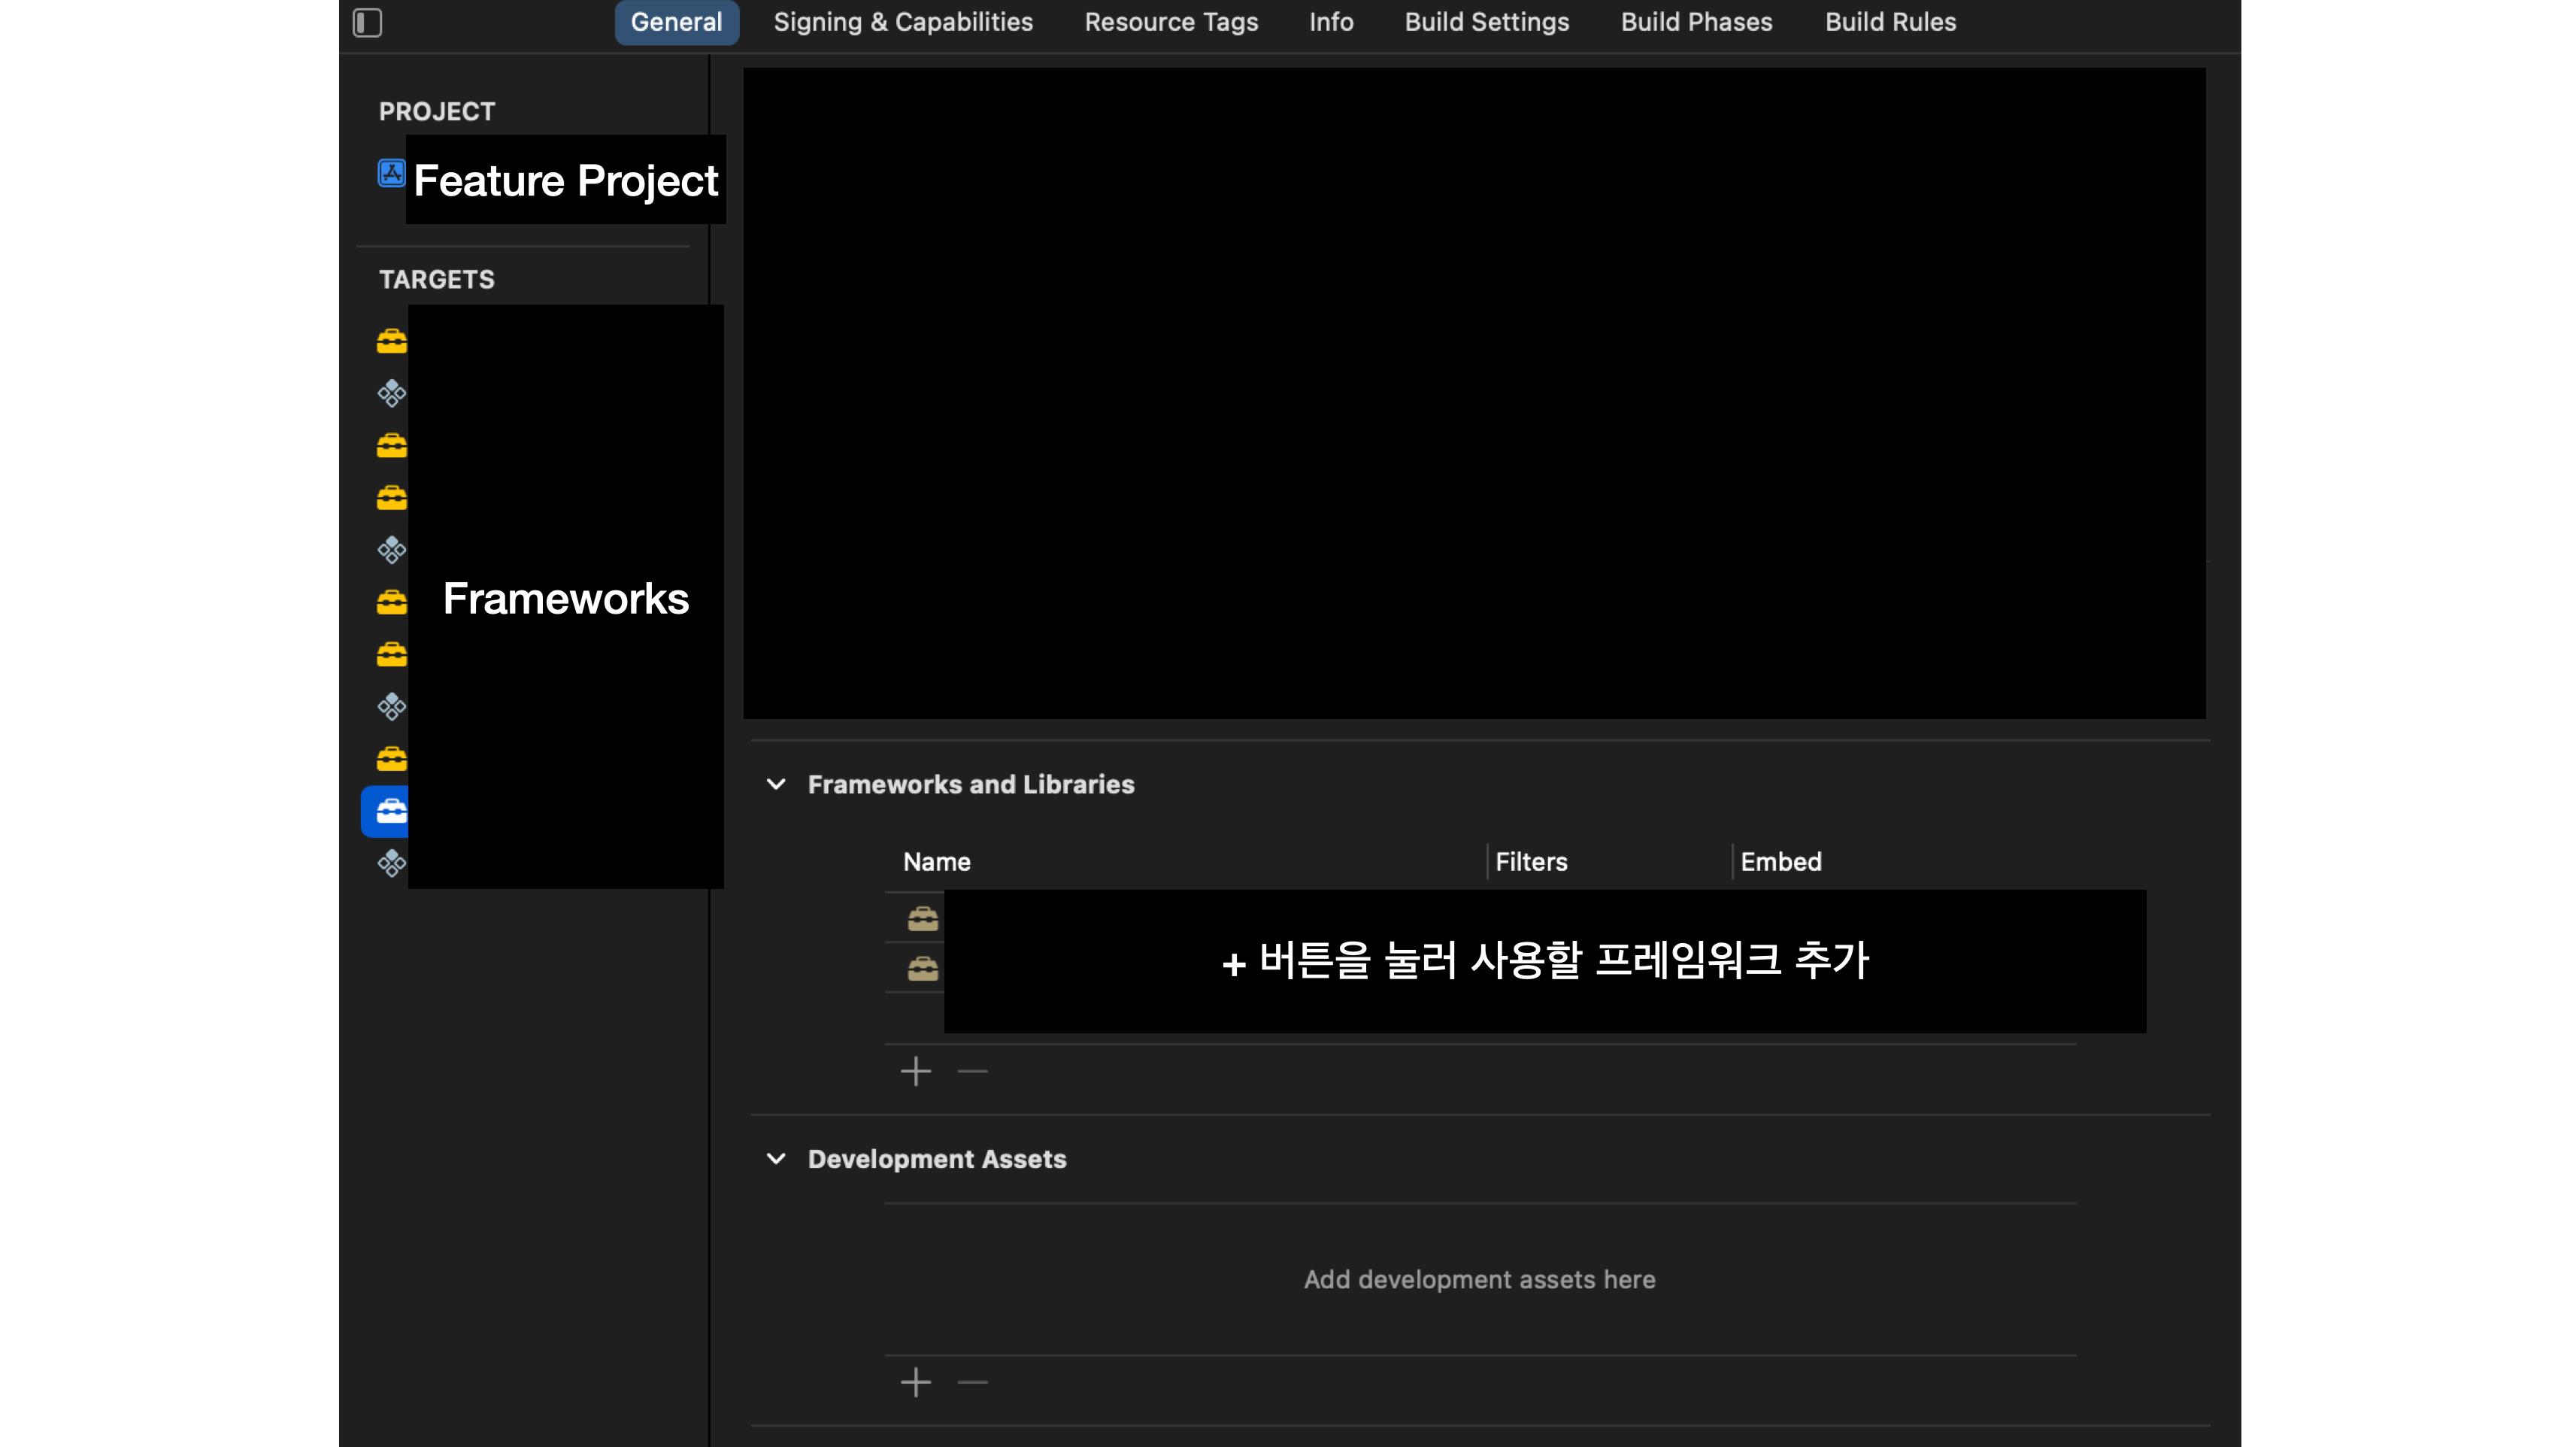
Task: Click first framework toolbox in libraries list
Action: (x=923, y=918)
